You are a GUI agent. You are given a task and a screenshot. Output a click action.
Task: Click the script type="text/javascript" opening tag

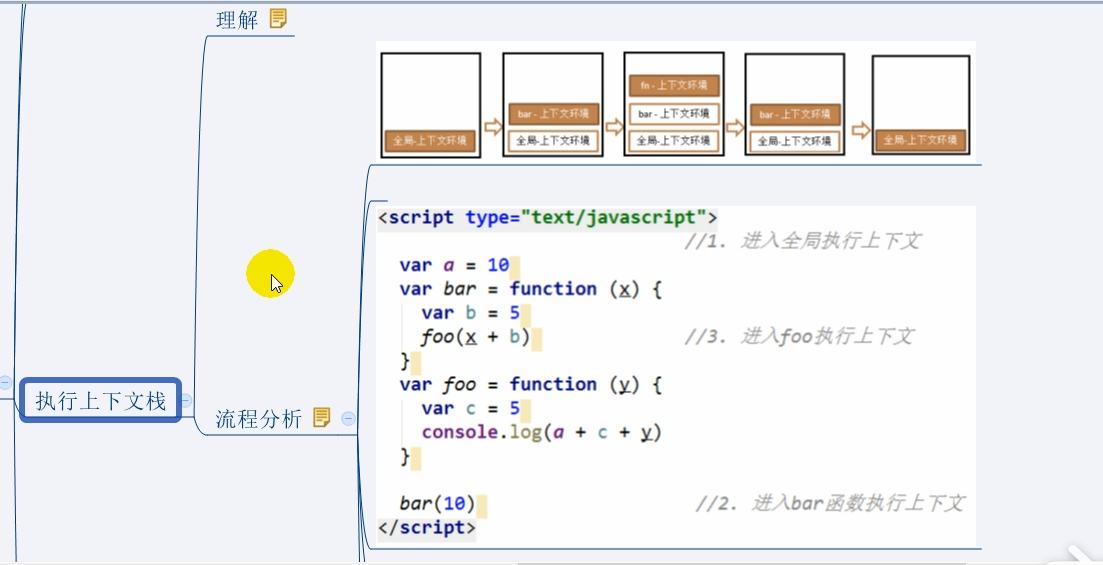(x=547, y=217)
